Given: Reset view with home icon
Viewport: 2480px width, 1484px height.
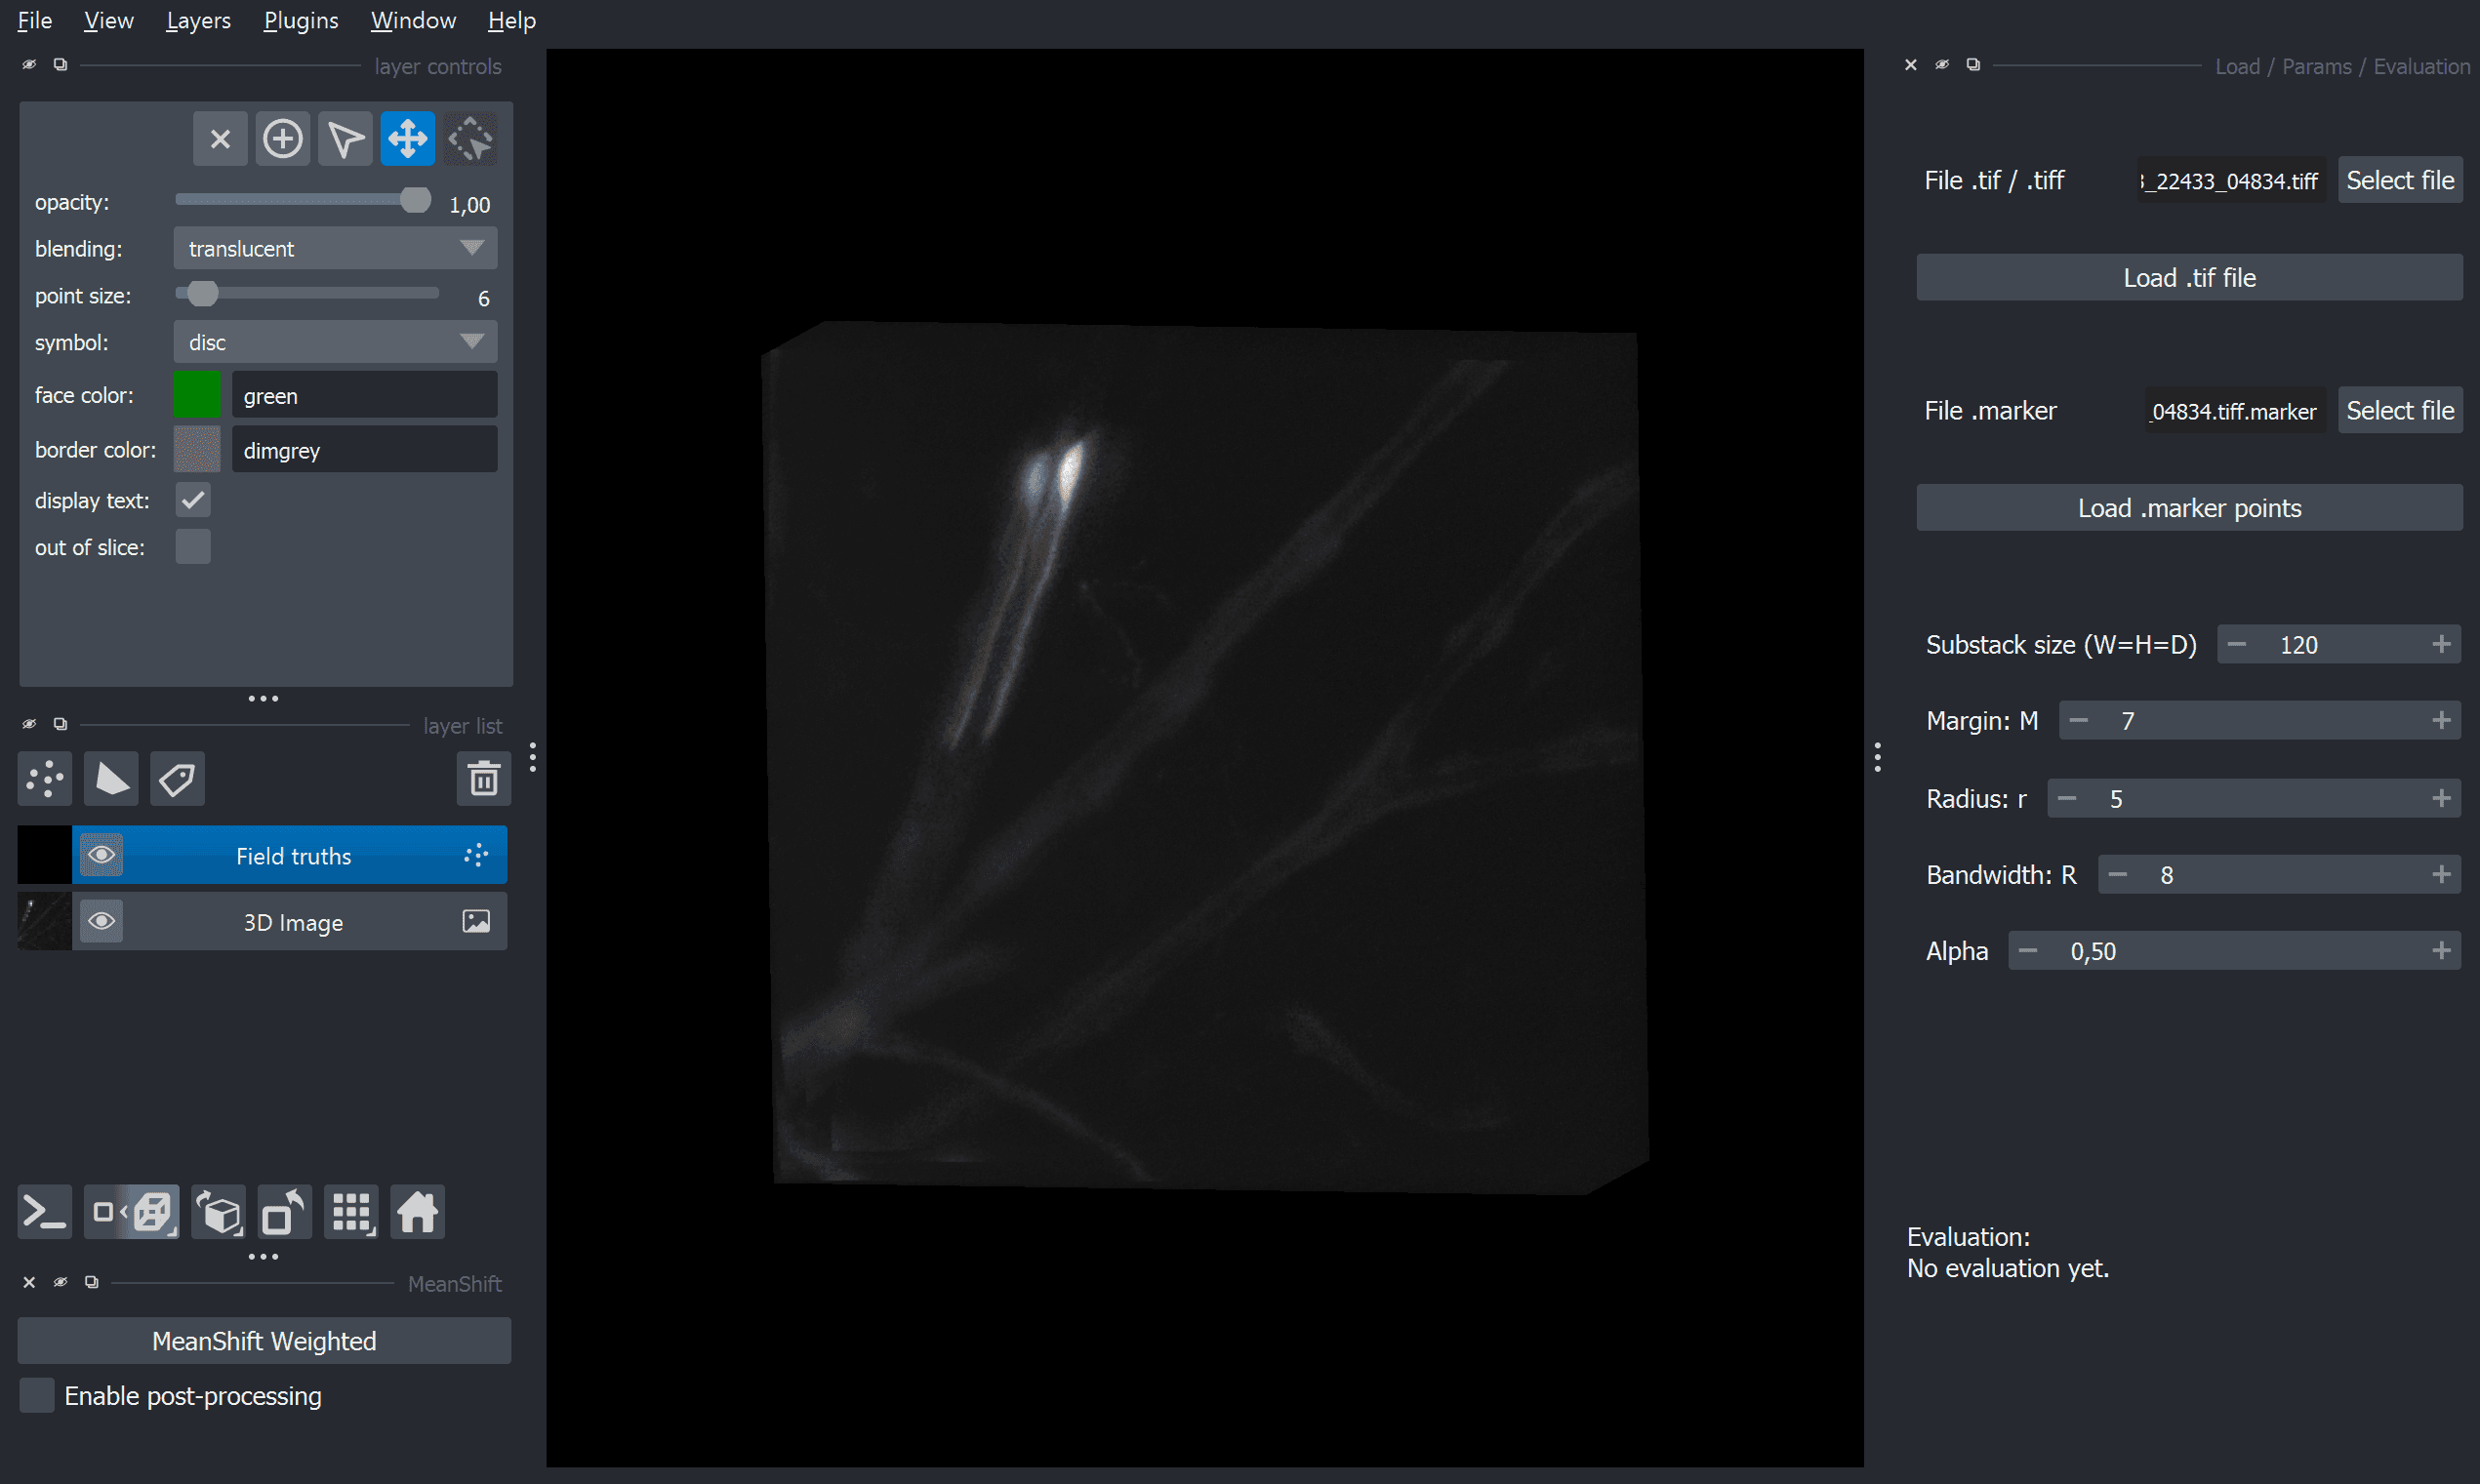Looking at the screenshot, I should click(x=418, y=1213).
